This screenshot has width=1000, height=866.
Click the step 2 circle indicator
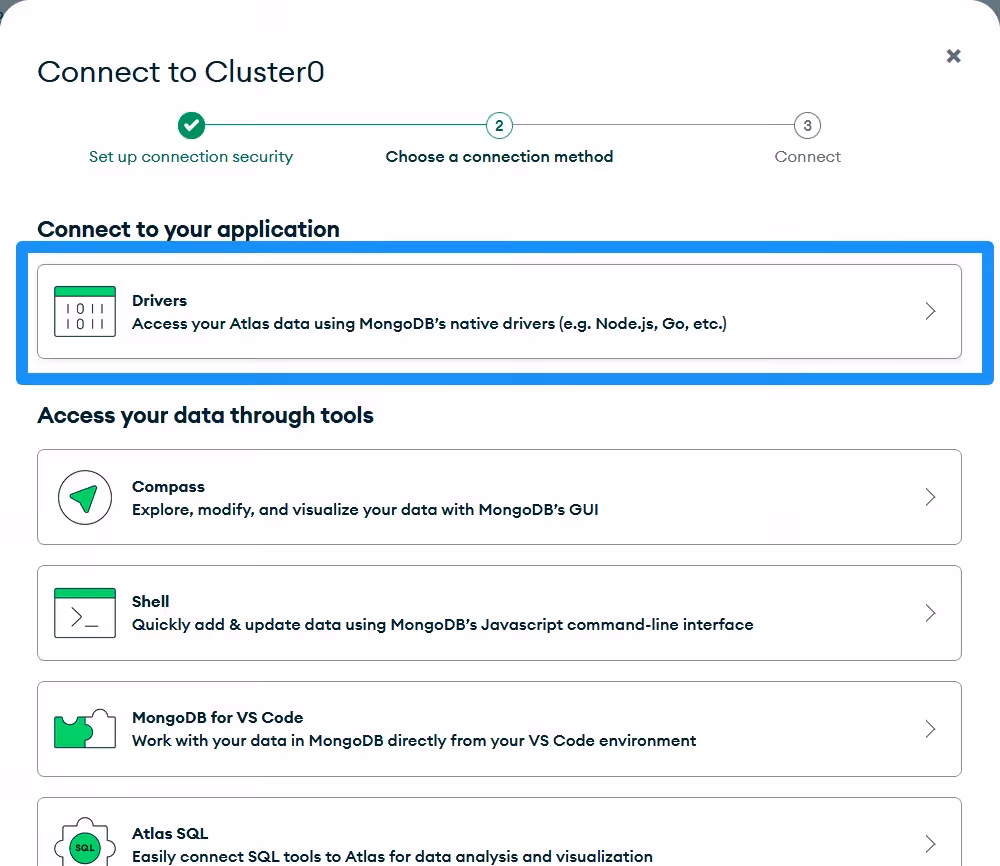[x=499, y=126]
